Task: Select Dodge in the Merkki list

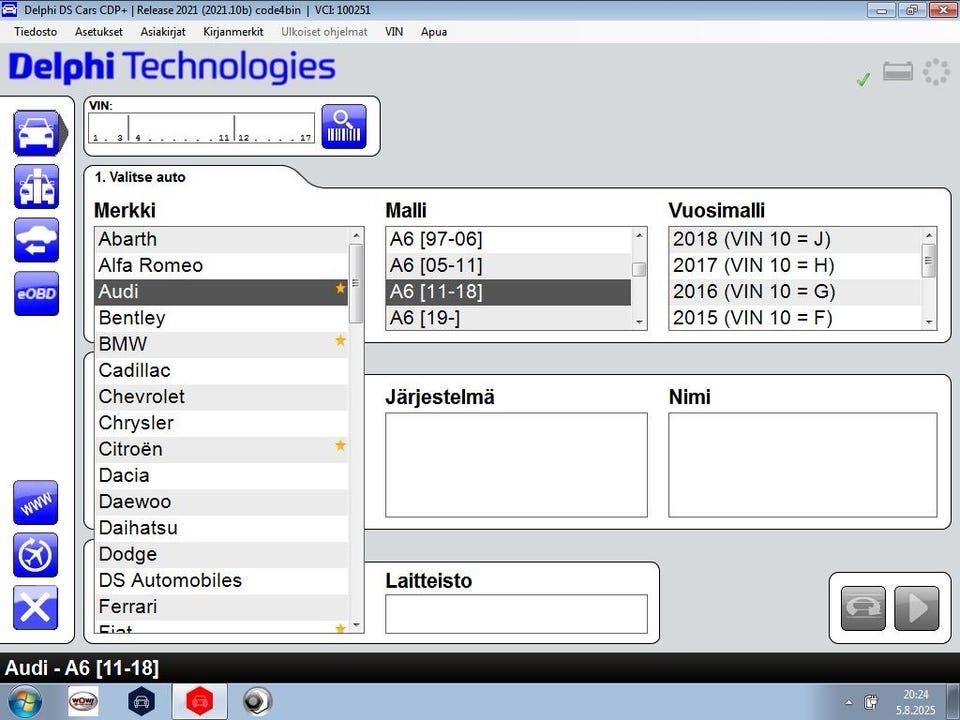Action: [222, 555]
